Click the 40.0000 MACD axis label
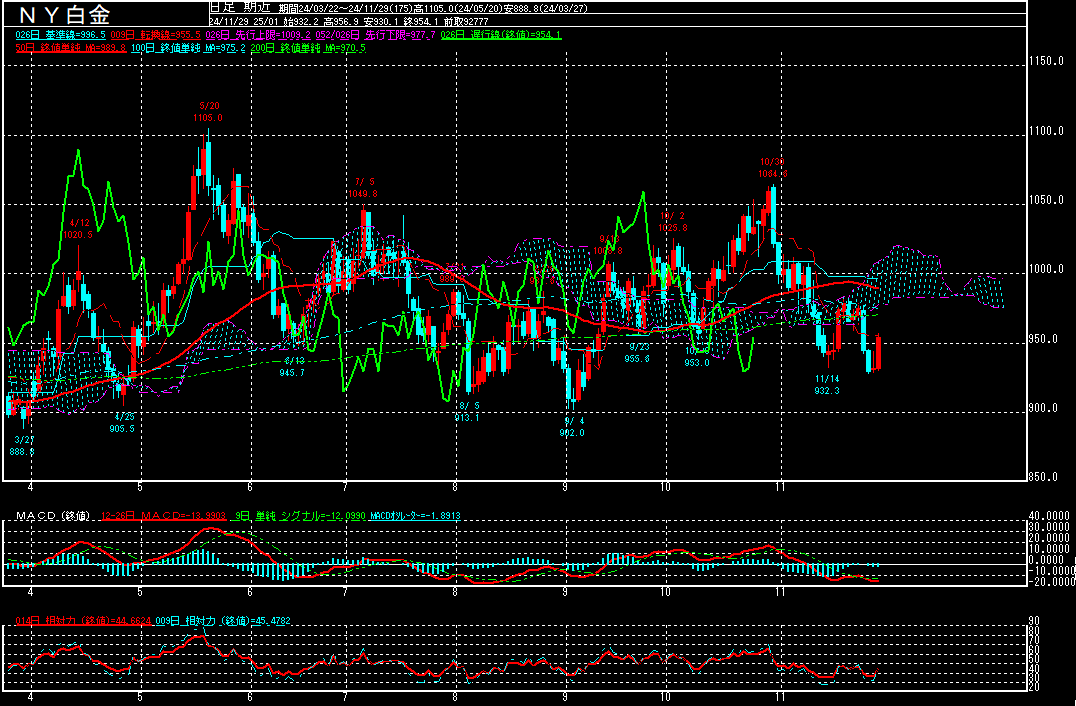Screen dimensions: 1076x706 tap(1051, 516)
